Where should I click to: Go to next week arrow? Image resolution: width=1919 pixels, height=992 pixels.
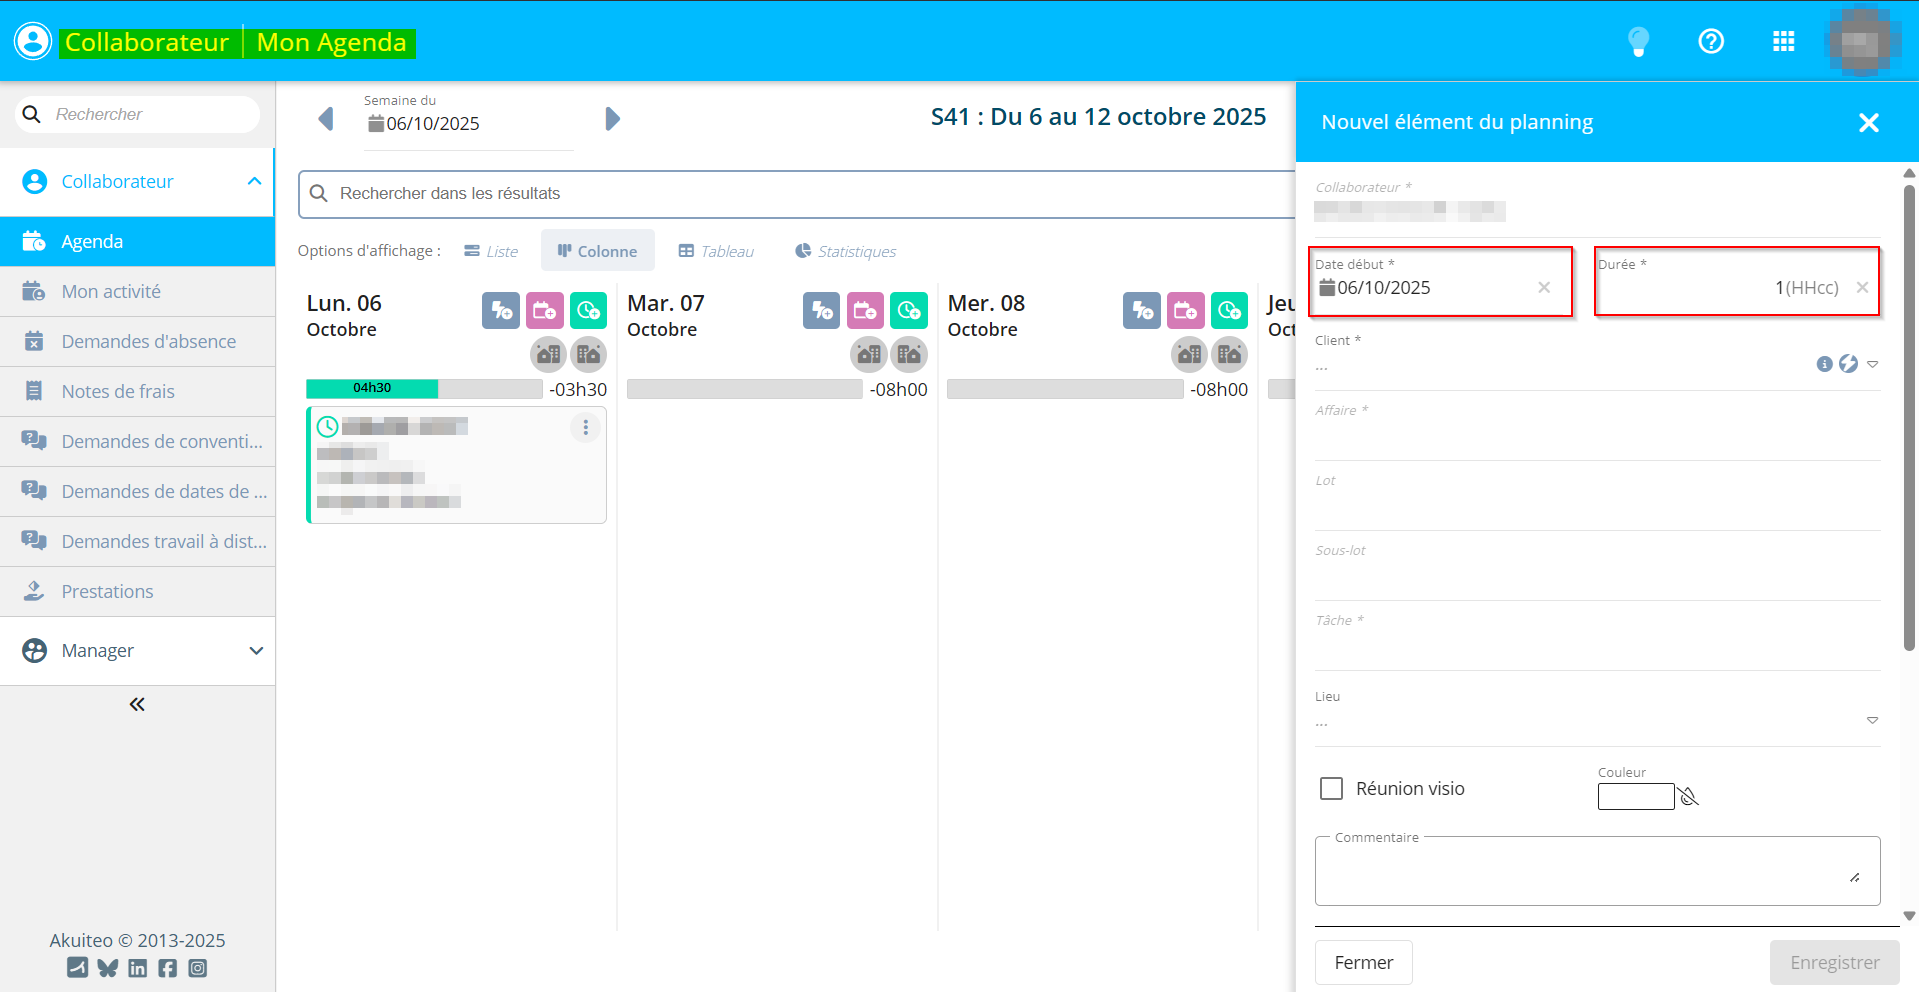pyautogui.click(x=612, y=119)
